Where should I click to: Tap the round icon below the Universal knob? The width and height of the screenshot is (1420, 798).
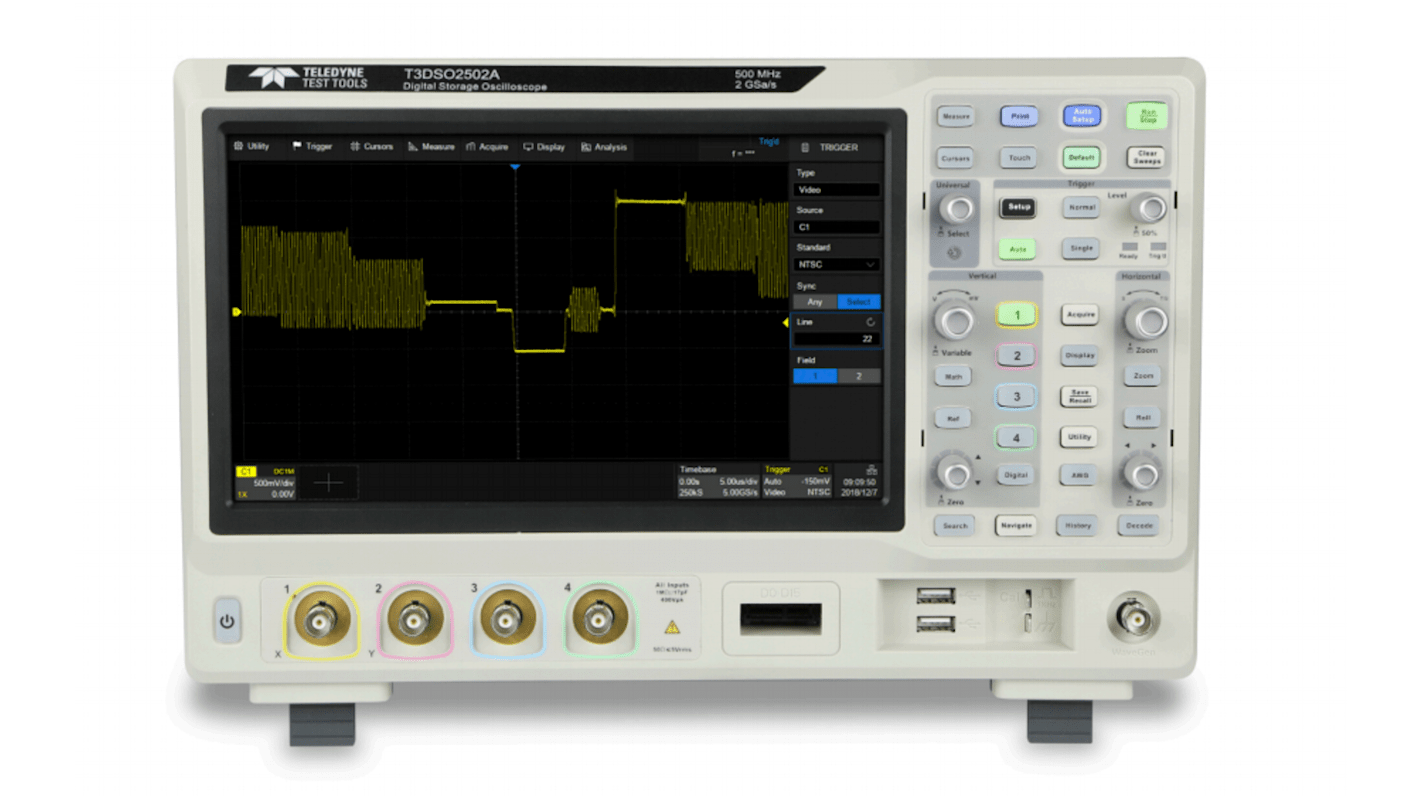[954, 253]
